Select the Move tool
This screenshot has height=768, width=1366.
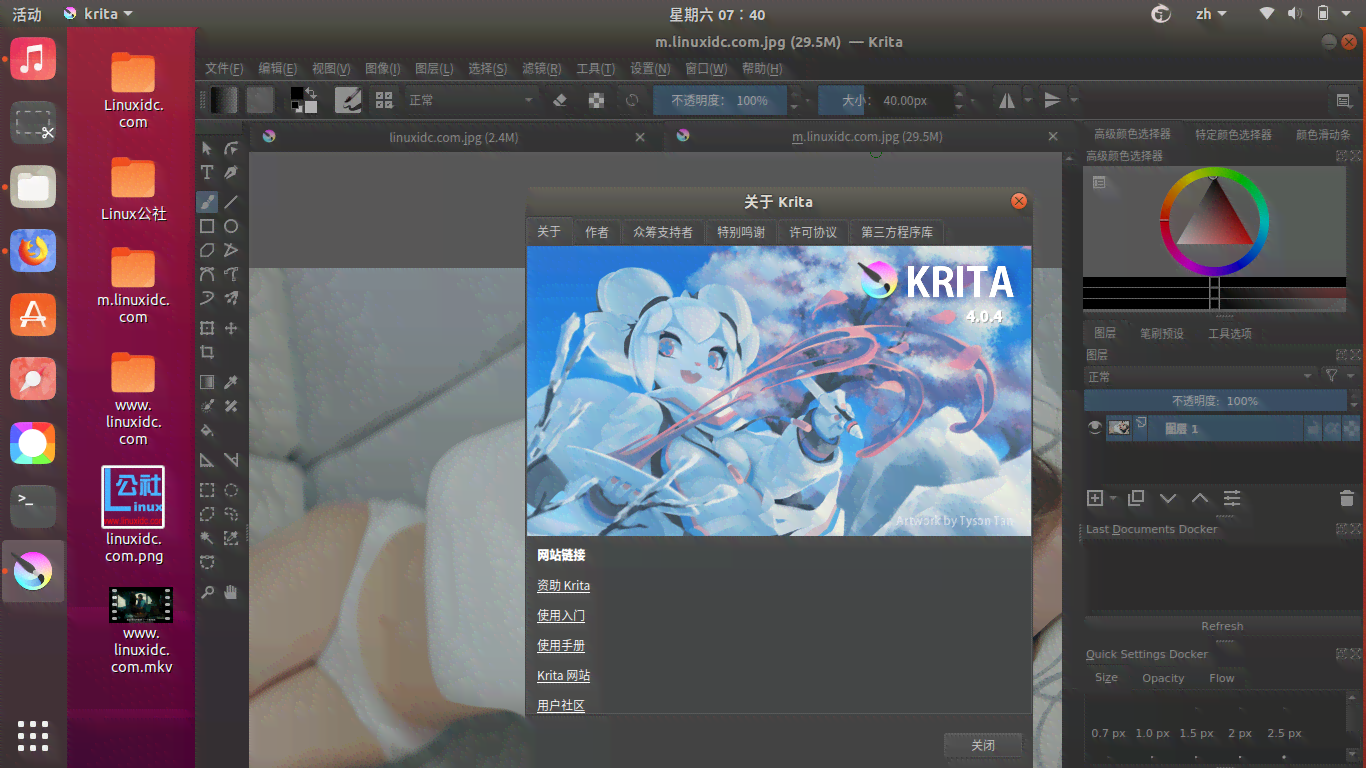(231, 328)
